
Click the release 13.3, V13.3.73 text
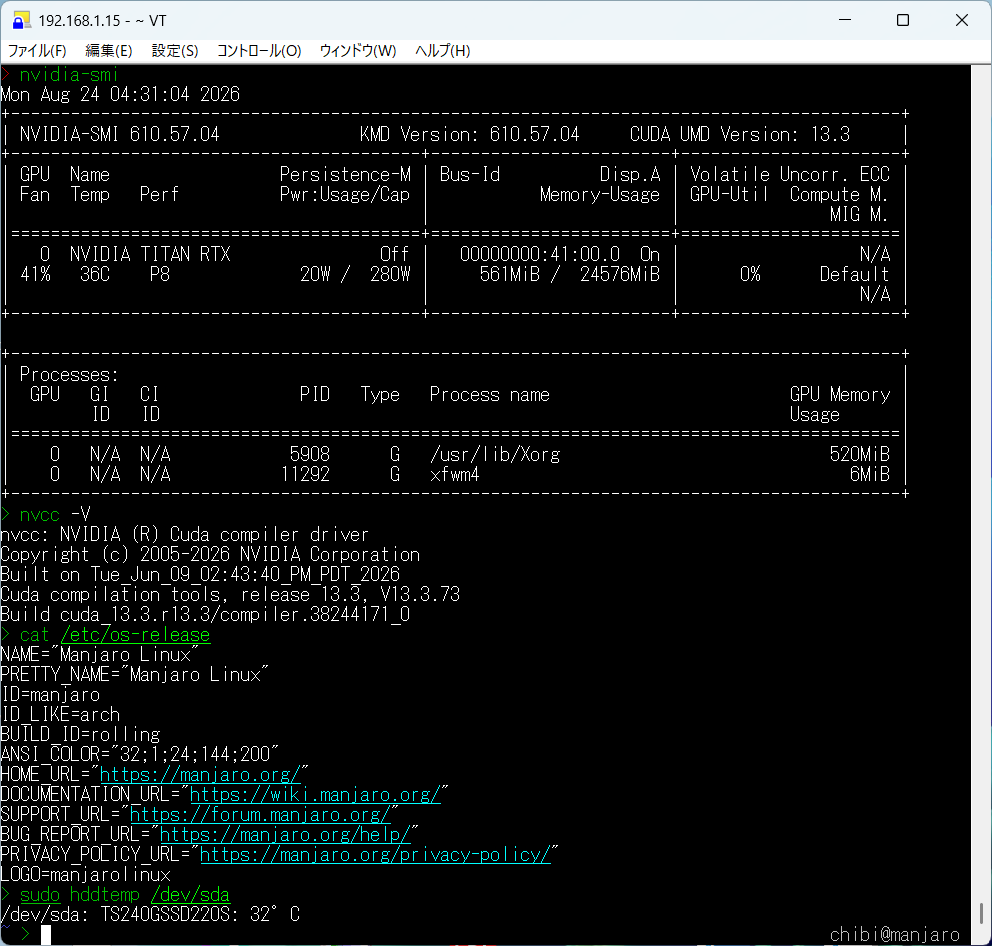350,594
